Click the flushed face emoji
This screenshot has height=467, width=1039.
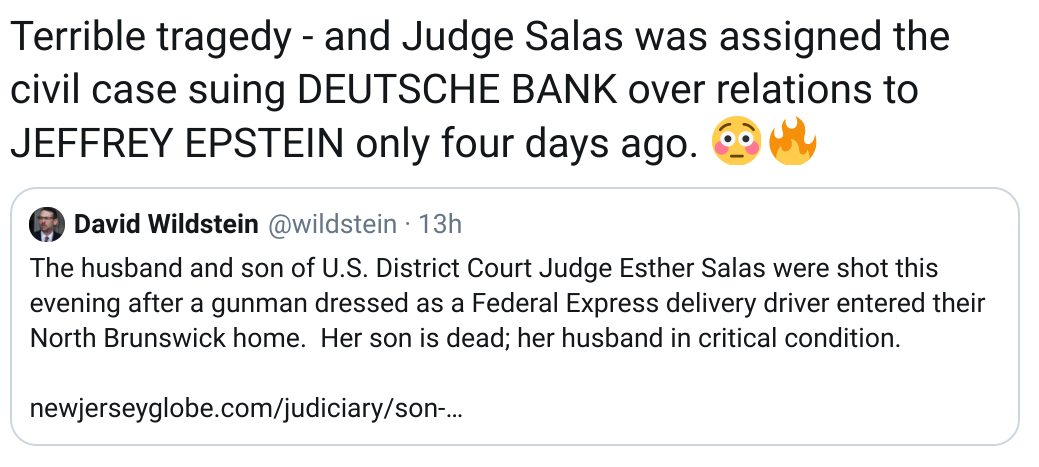pyautogui.click(x=737, y=145)
